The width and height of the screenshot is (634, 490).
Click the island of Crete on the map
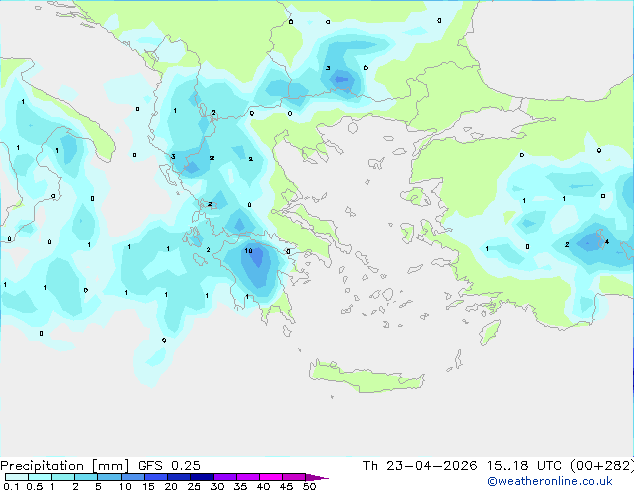click(x=366, y=376)
